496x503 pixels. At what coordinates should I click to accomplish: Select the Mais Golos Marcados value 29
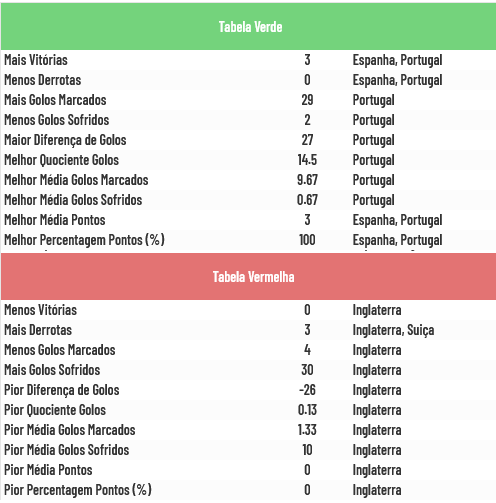307,100
